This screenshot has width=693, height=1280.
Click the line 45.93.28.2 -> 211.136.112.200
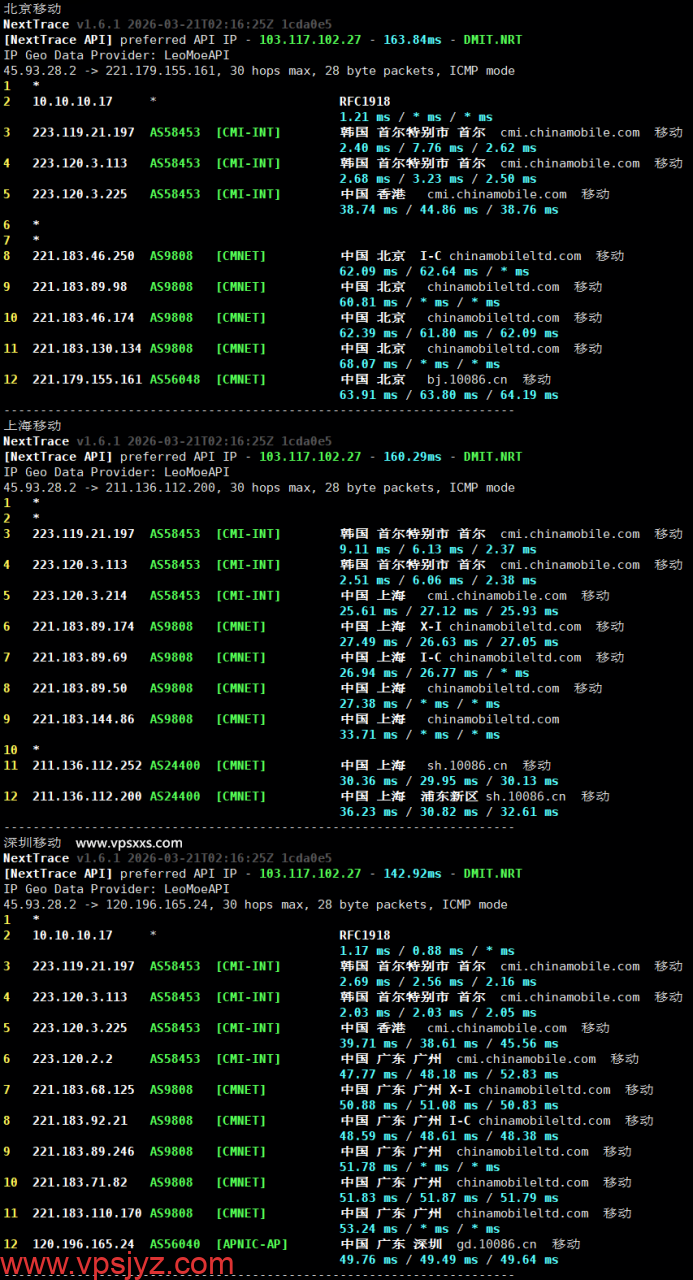tap(259, 488)
